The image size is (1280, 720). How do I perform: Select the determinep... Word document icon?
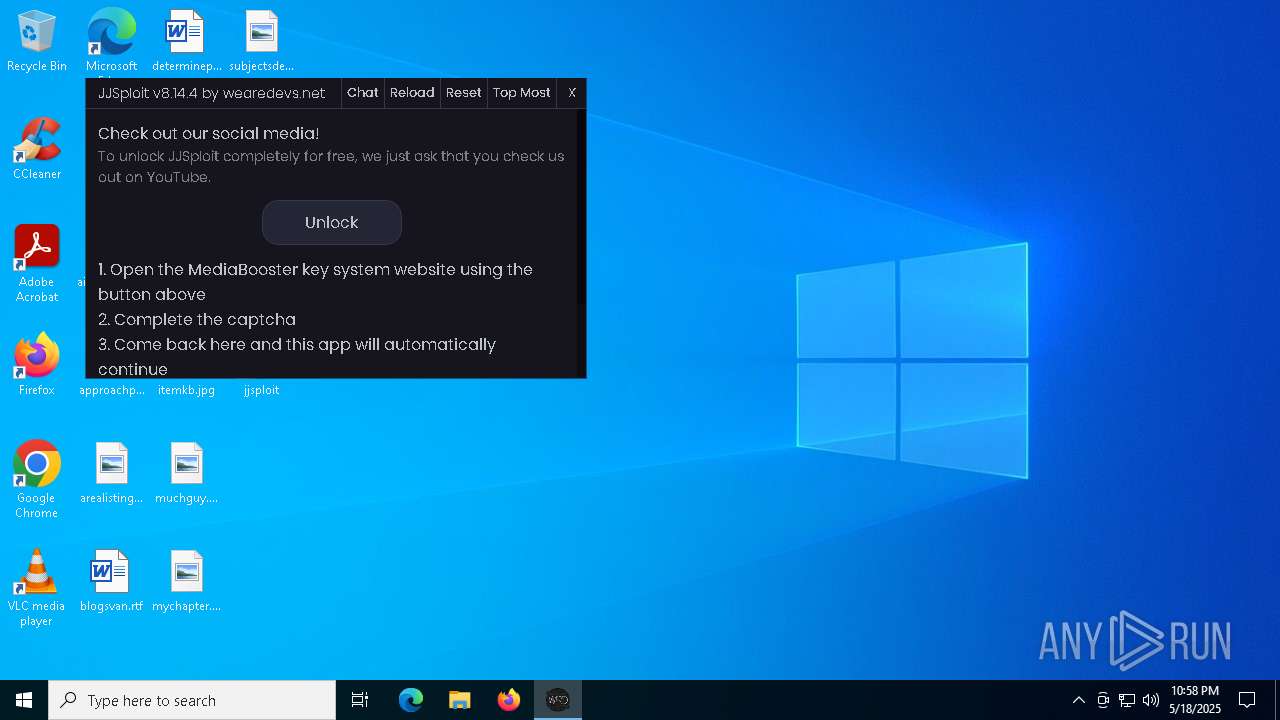click(x=186, y=41)
